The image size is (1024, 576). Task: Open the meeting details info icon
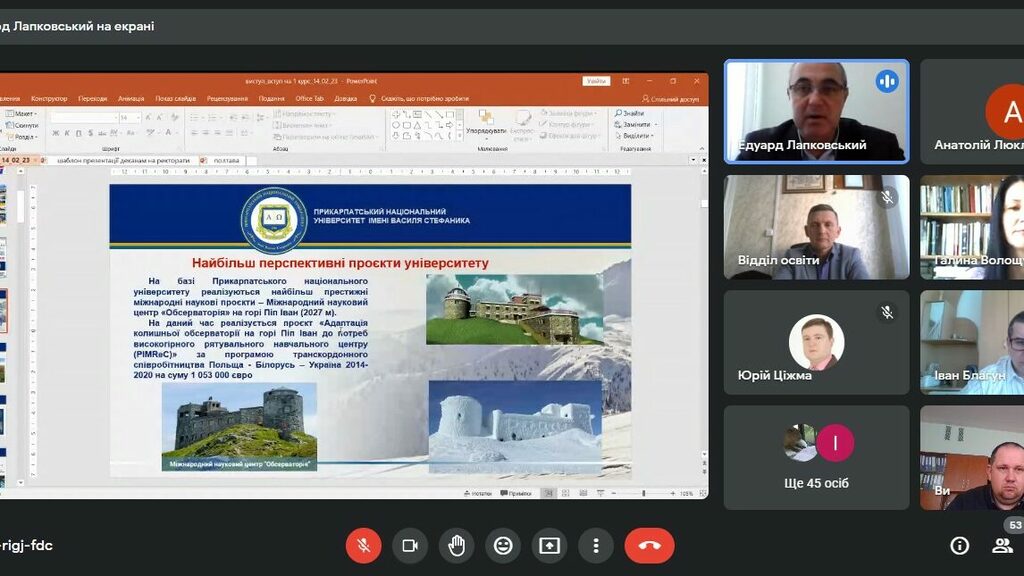[x=959, y=545]
